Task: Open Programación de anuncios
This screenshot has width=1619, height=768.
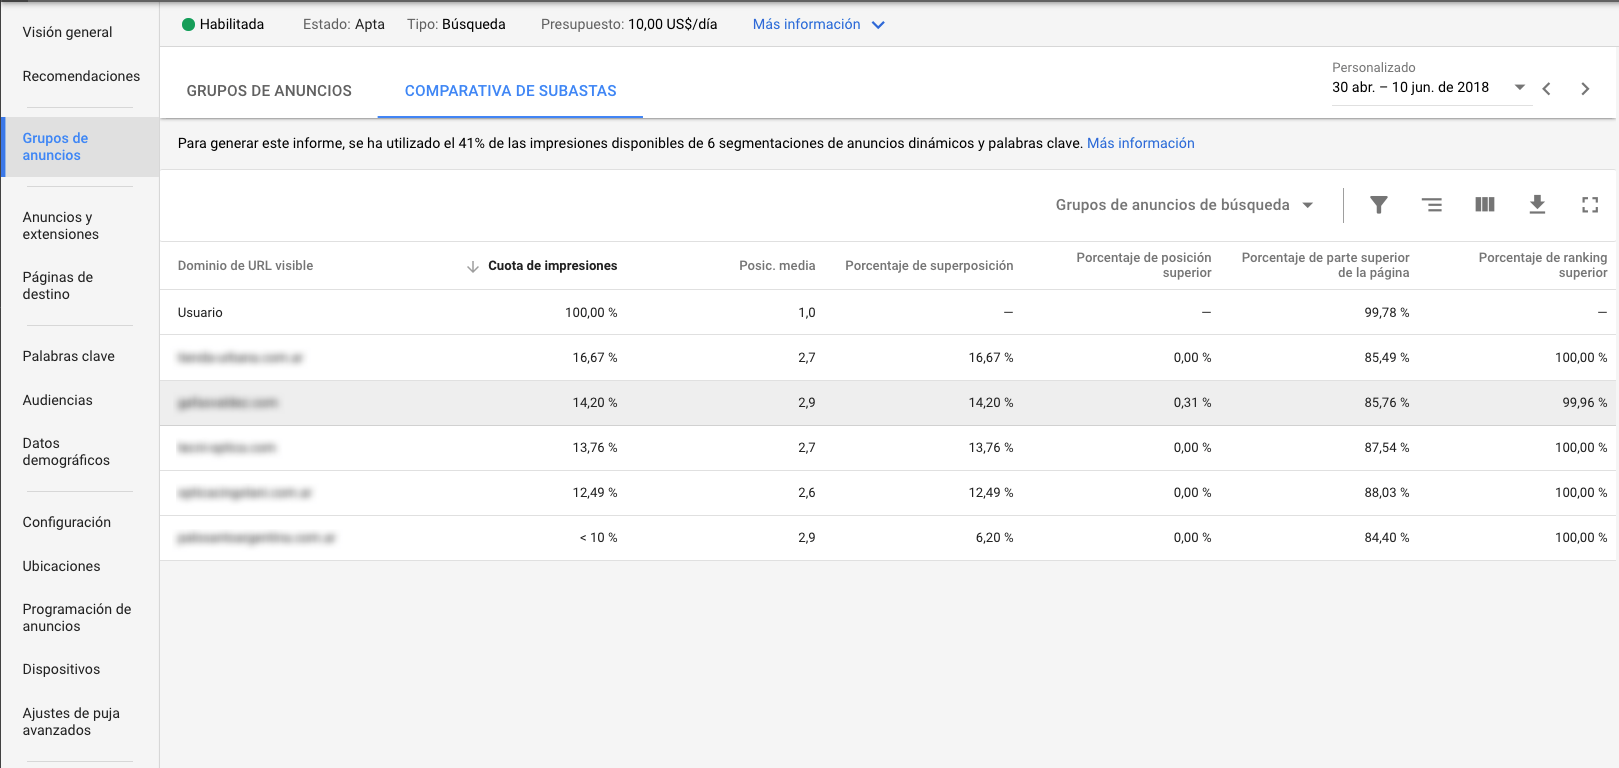Action: 77,618
